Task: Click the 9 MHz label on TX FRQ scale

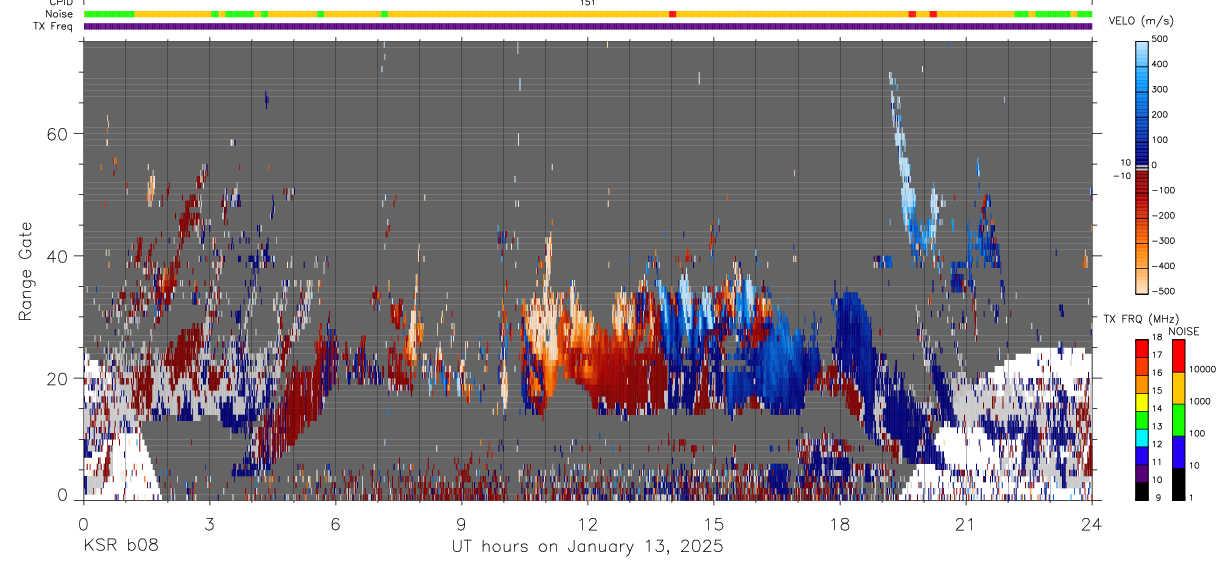Action: [x=1157, y=498]
